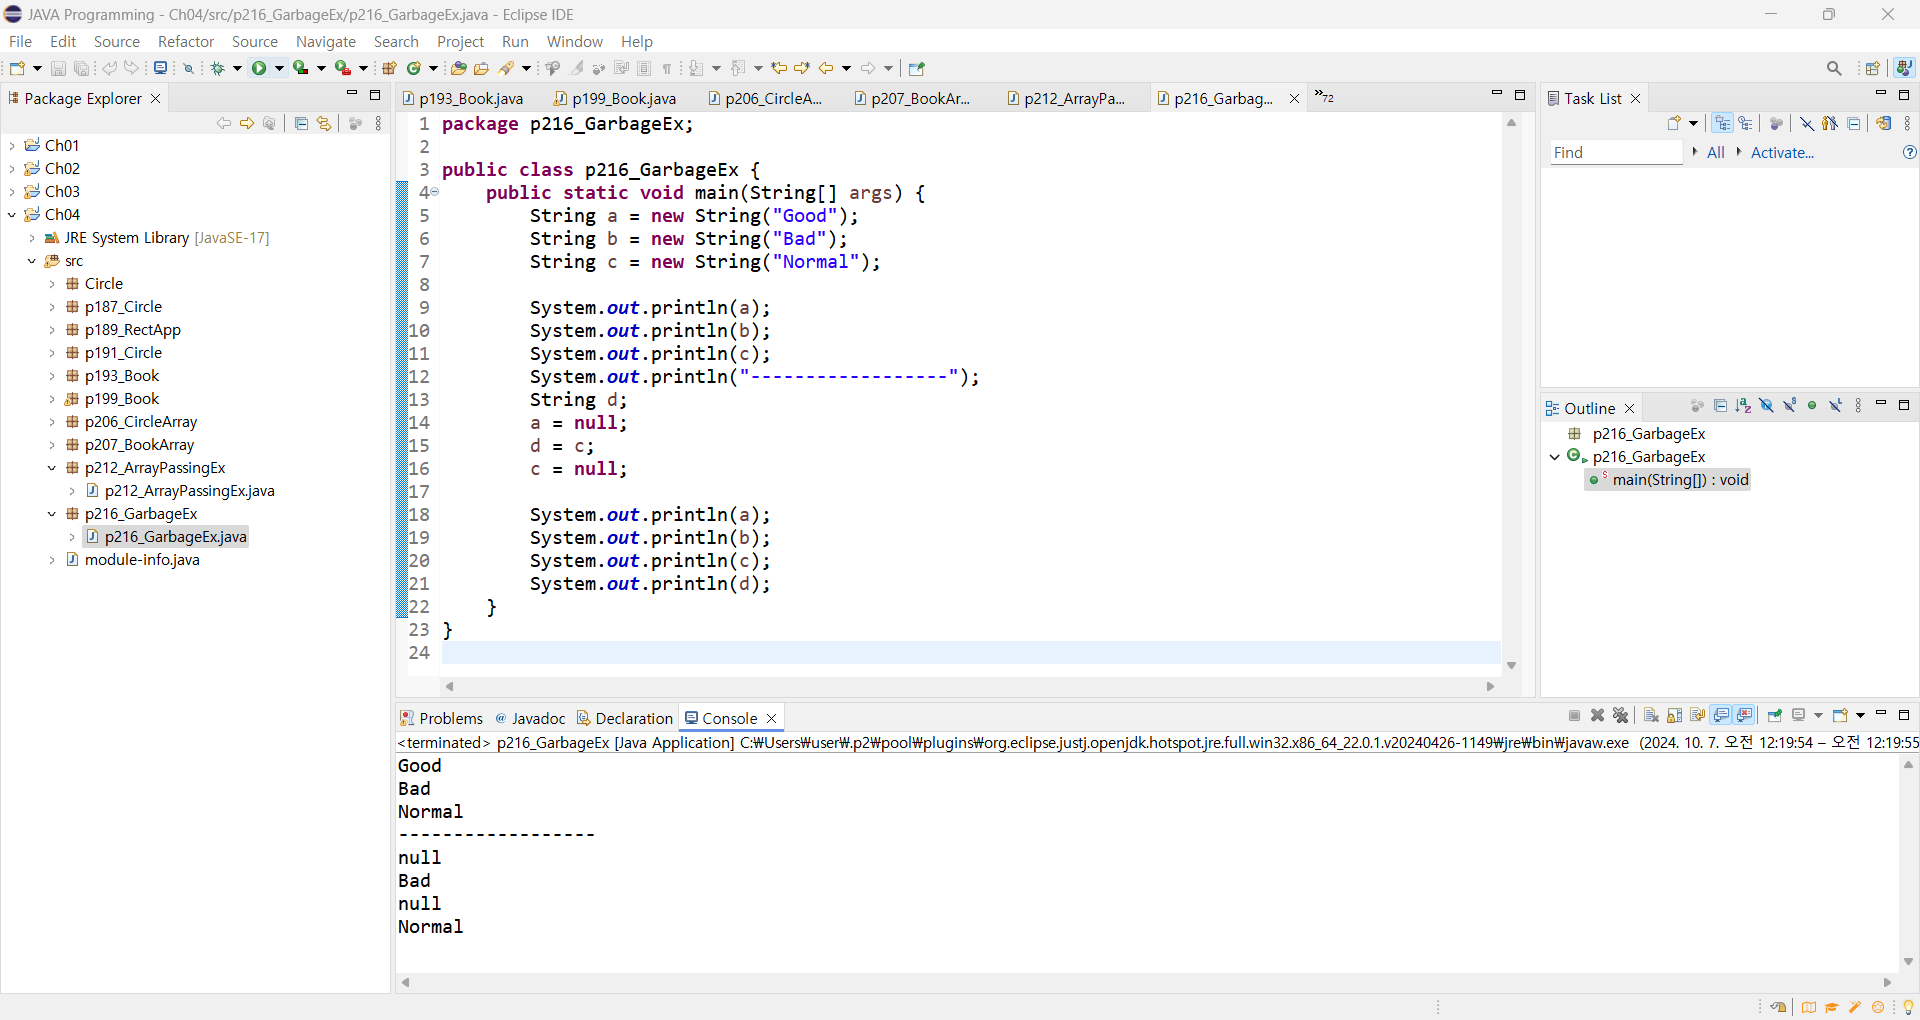Click the Save icon in main toolbar
Viewport: 1920px width, 1020px height.
point(58,68)
